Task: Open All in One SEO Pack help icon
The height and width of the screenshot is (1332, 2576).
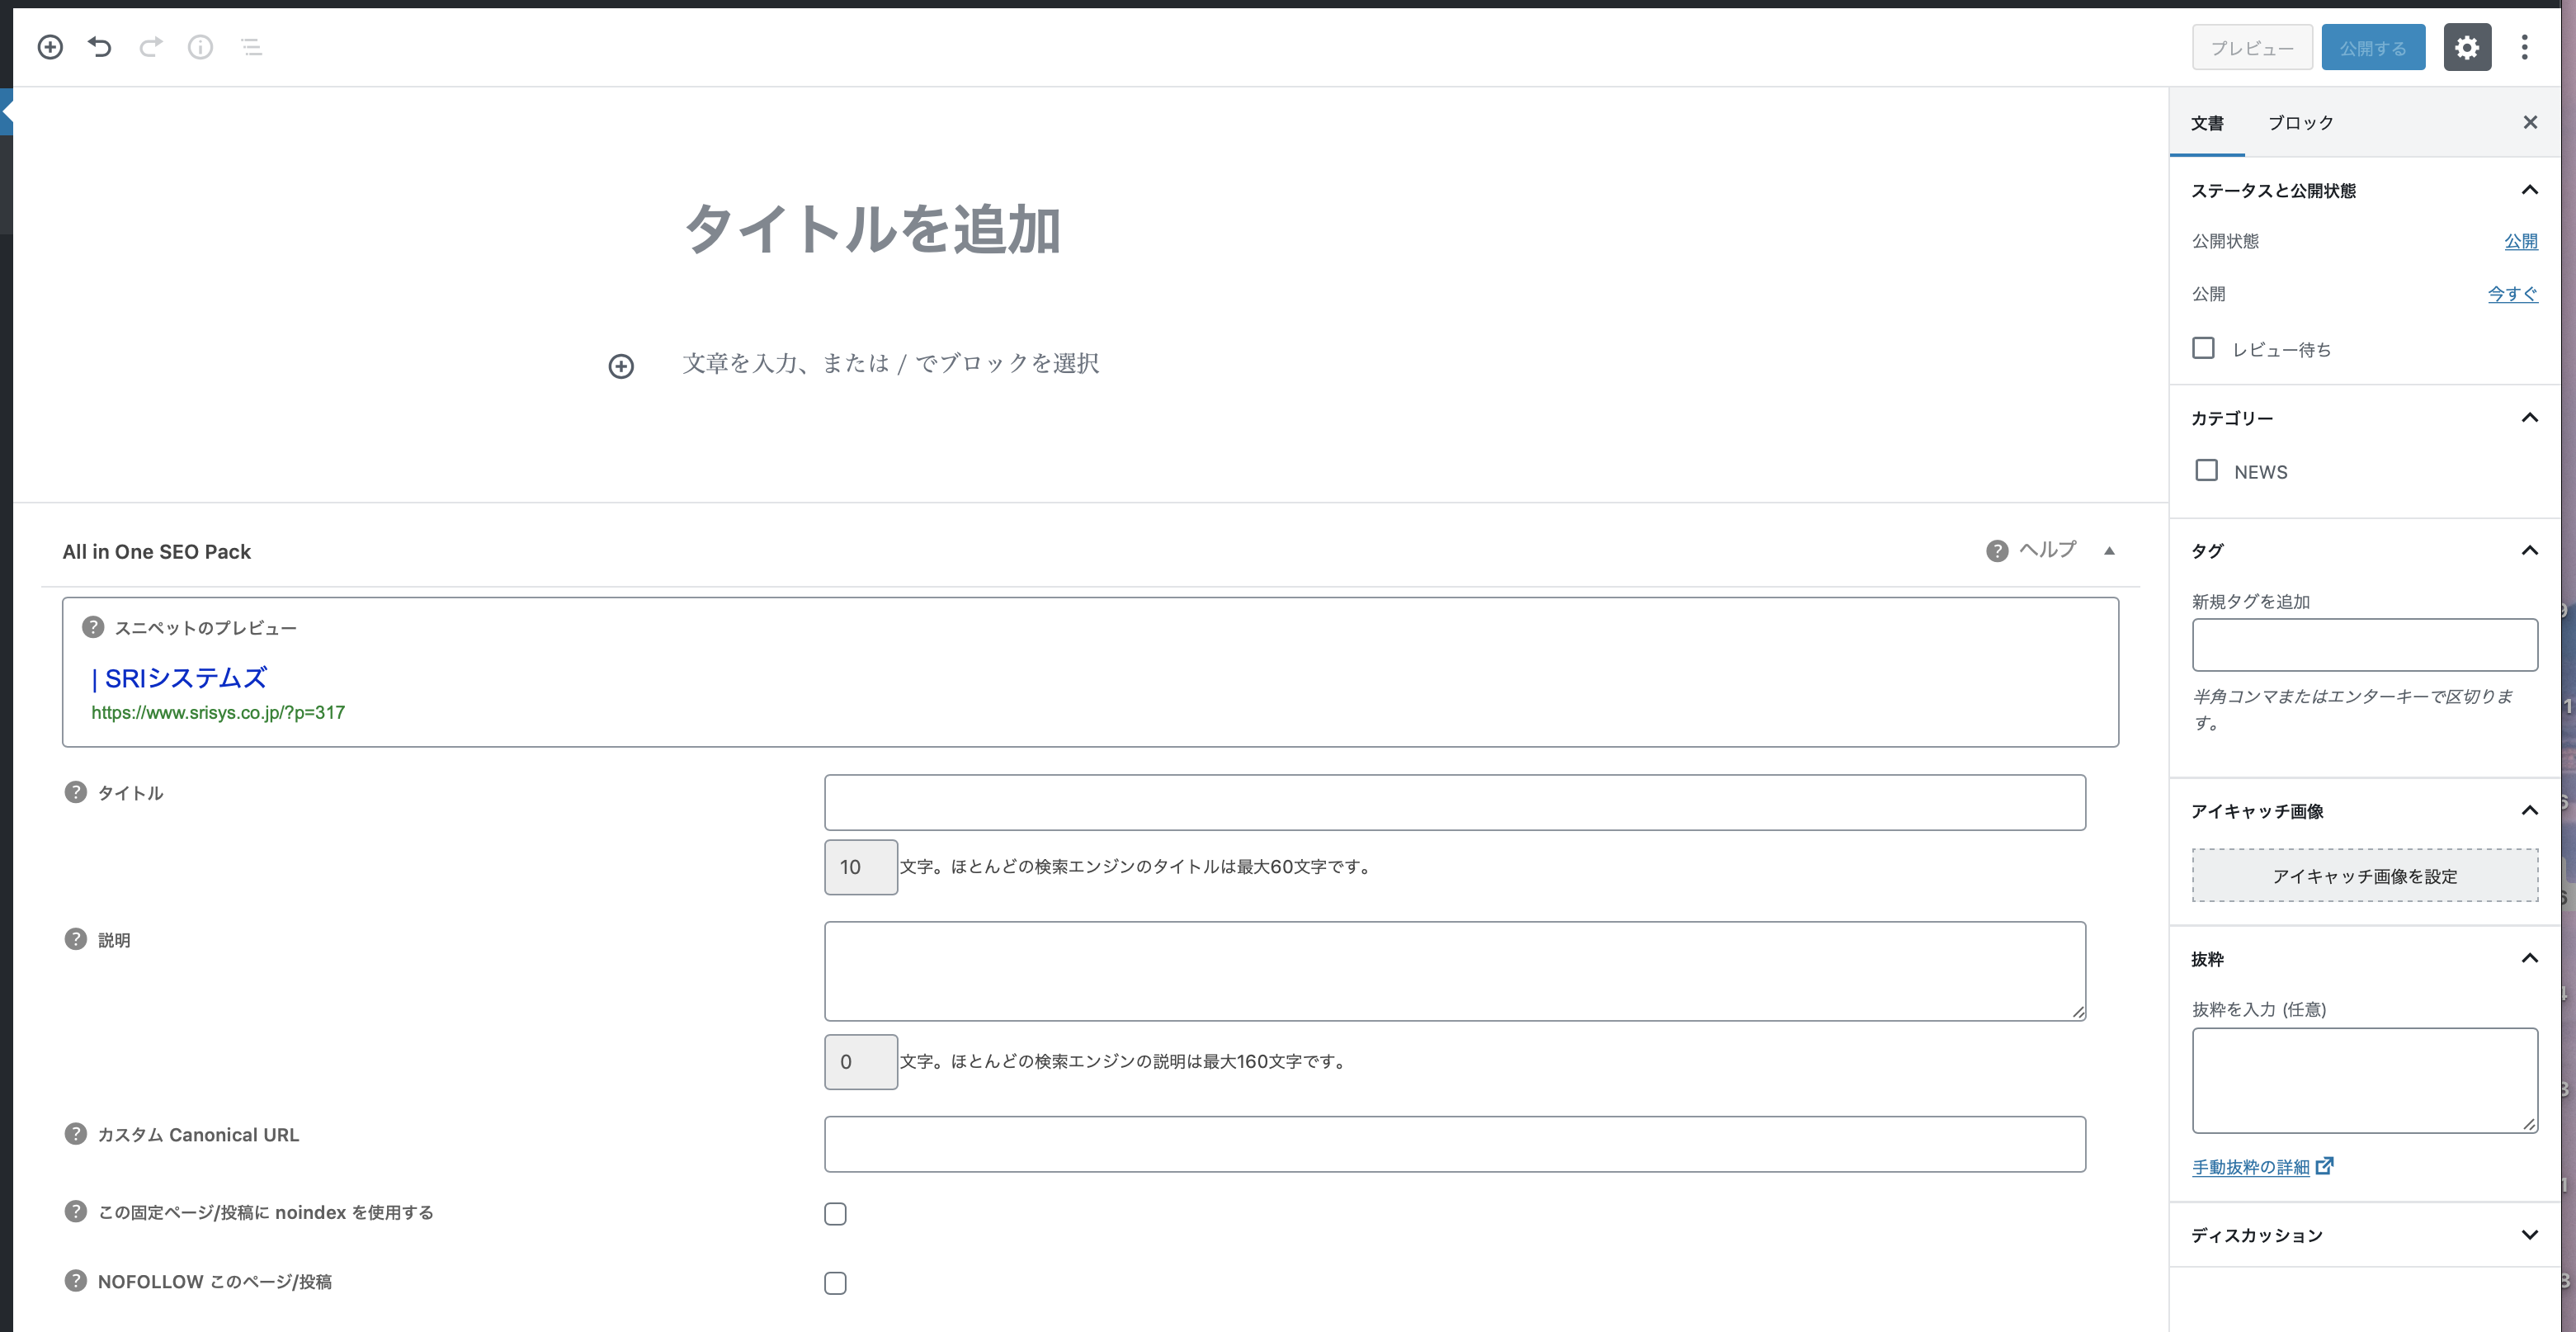Action: tap(1996, 551)
